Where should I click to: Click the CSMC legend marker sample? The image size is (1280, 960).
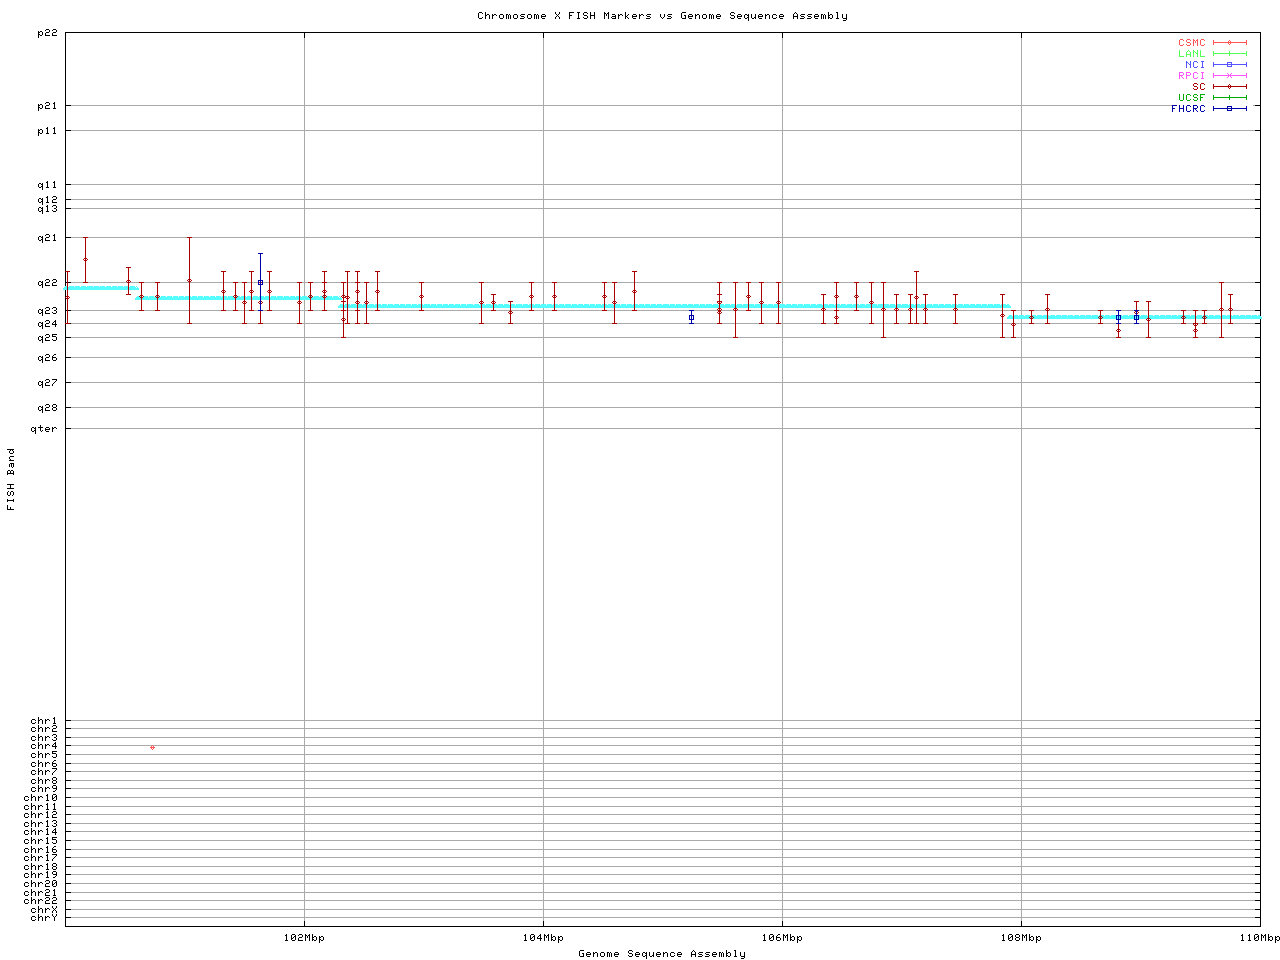click(x=1229, y=43)
